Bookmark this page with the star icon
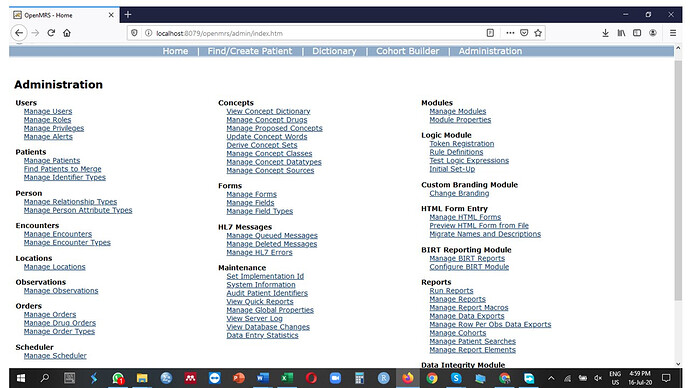The height and width of the screenshot is (388, 690). tap(538, 33)
